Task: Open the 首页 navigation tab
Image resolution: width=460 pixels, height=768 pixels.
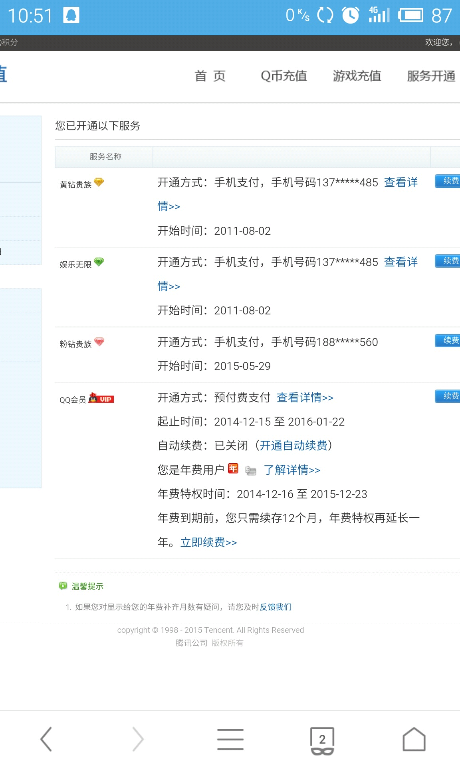Action: [210, 76]
